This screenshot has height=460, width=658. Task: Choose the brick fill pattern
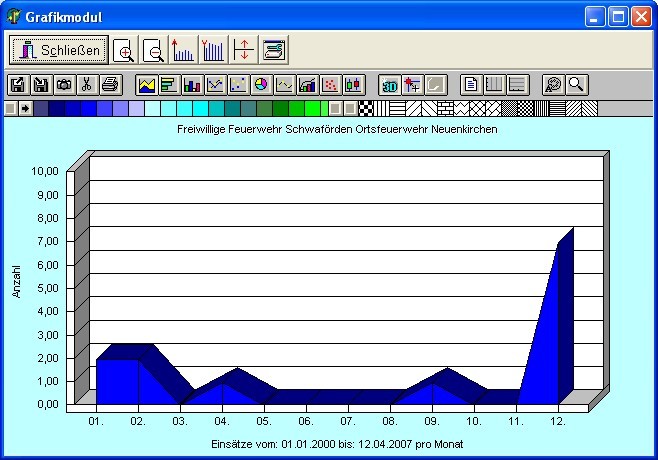tap(445, 108)
